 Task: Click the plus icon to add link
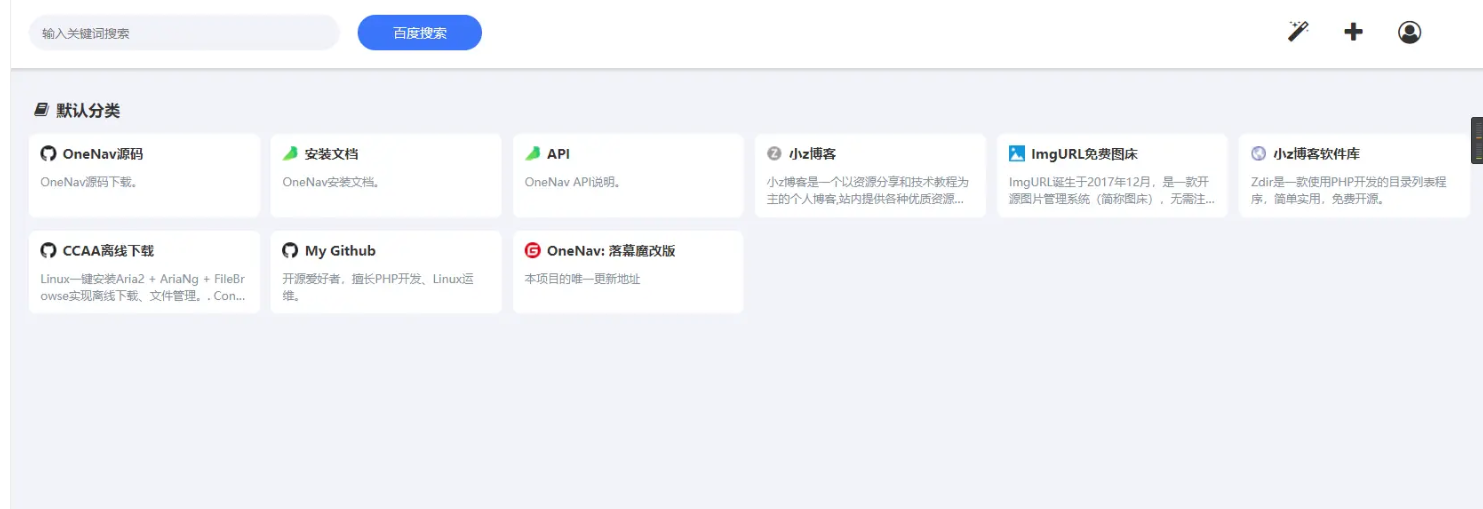(1353, 32)
